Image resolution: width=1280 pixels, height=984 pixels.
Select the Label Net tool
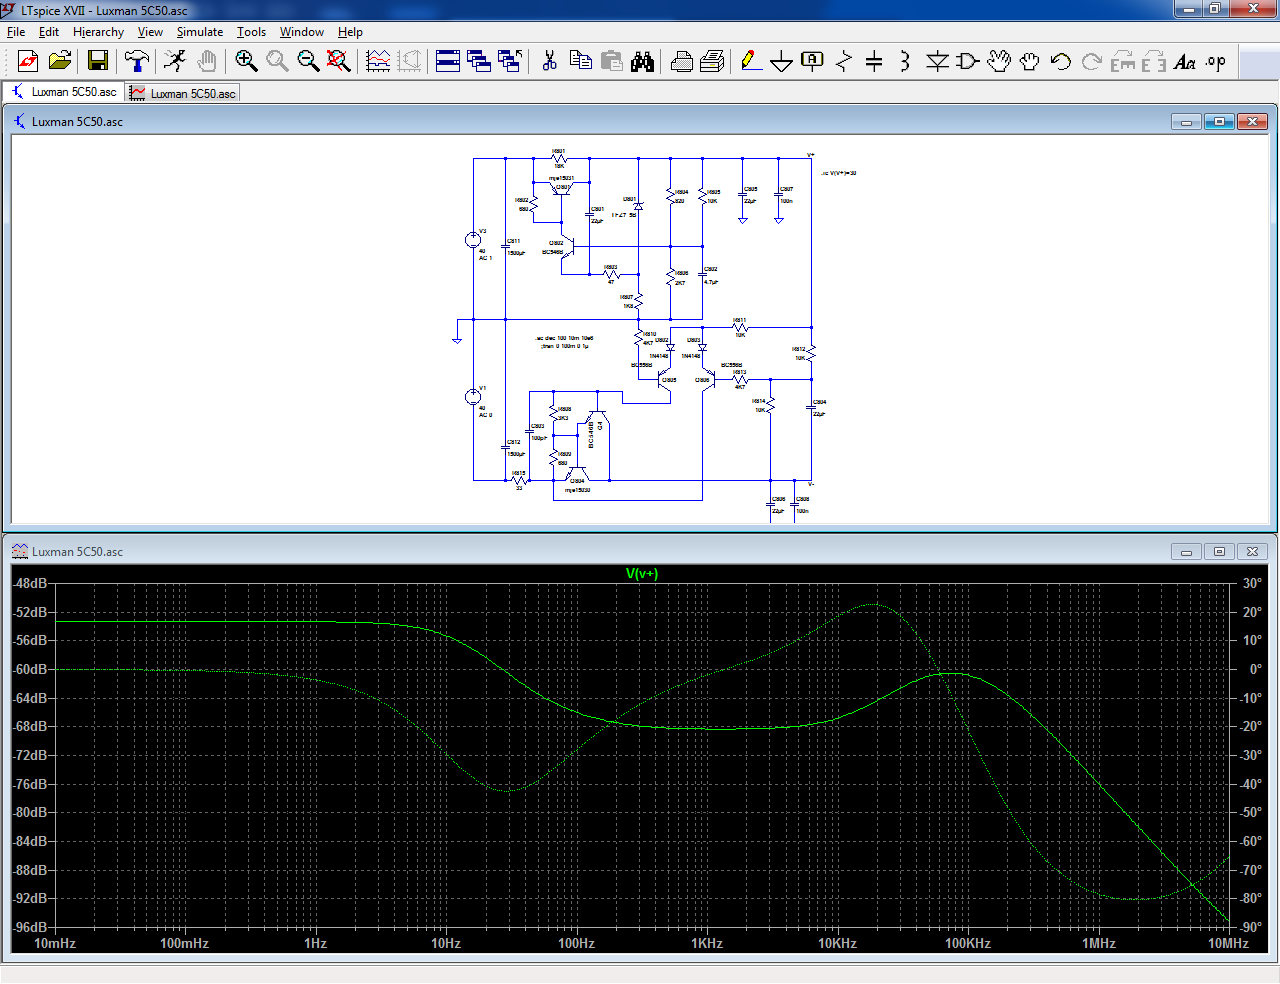coord(813,61)
